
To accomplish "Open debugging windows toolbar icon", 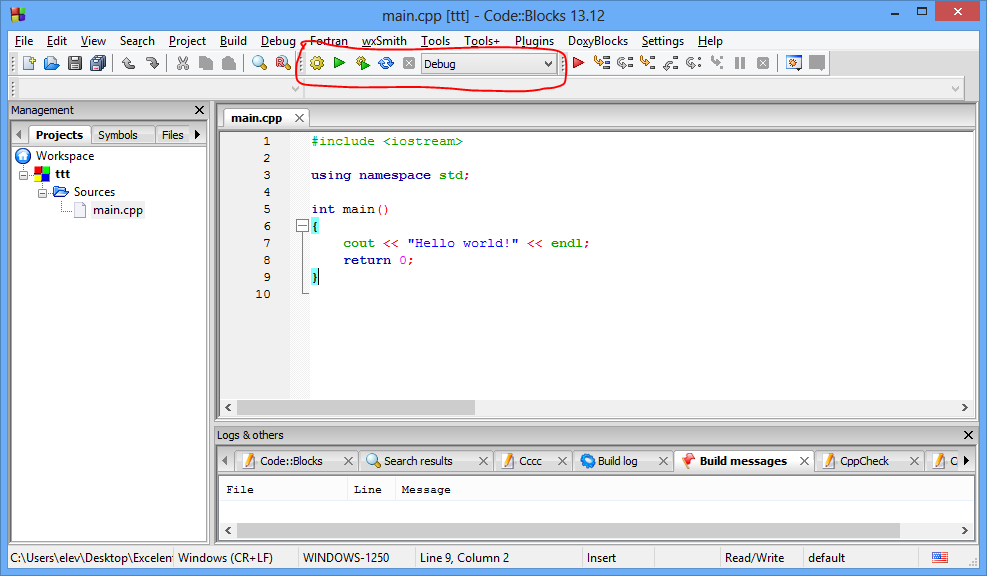I will (794, 63).
